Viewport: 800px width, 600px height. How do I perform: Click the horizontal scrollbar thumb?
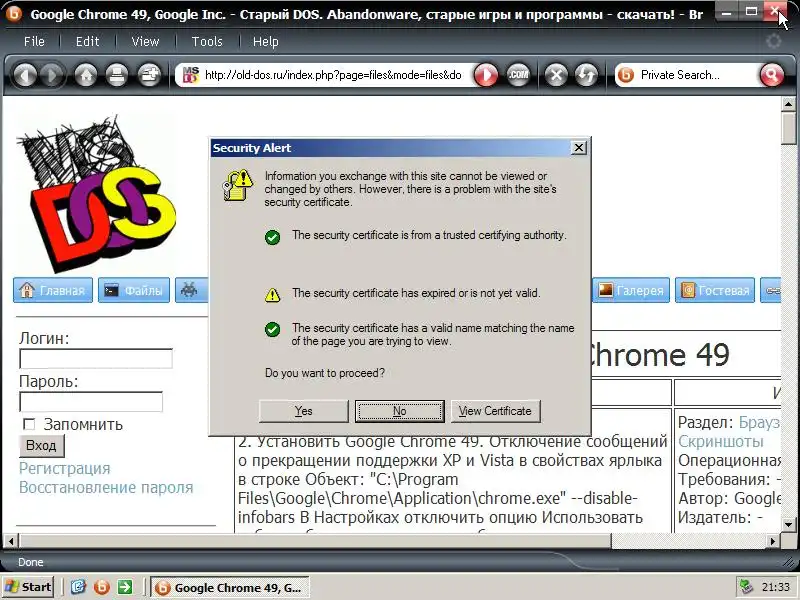tap(314, 540)
